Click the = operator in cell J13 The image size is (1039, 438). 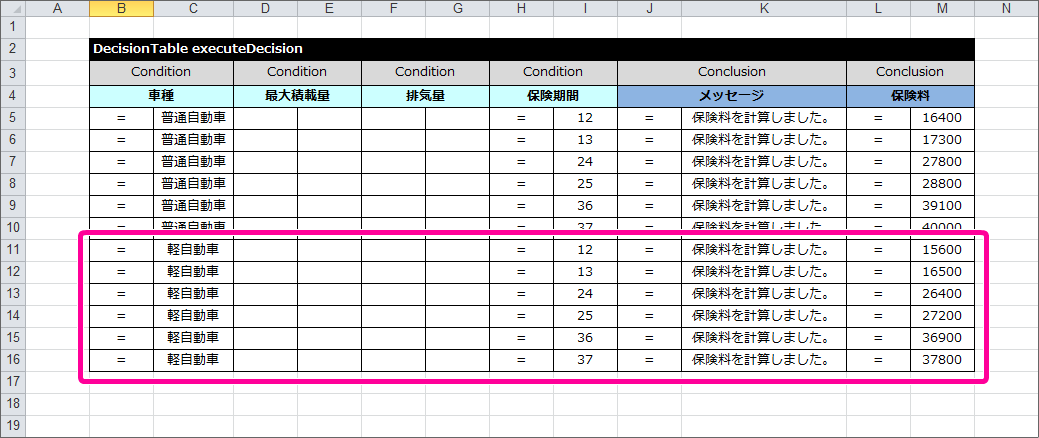(x=649, y=294)
